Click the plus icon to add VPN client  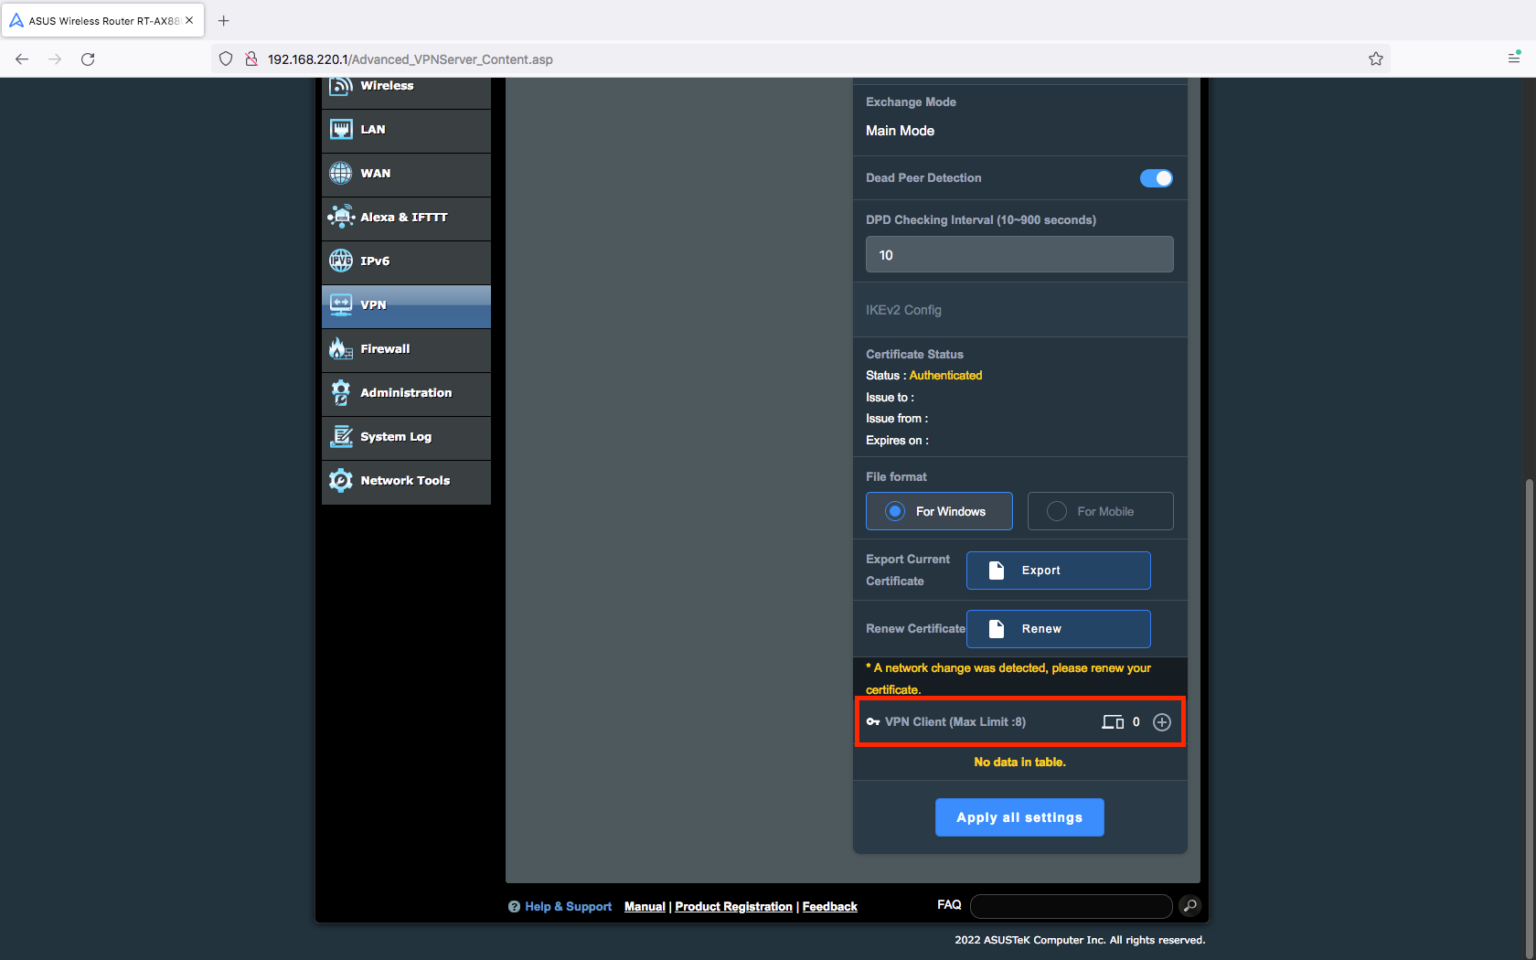[1161, 721]
